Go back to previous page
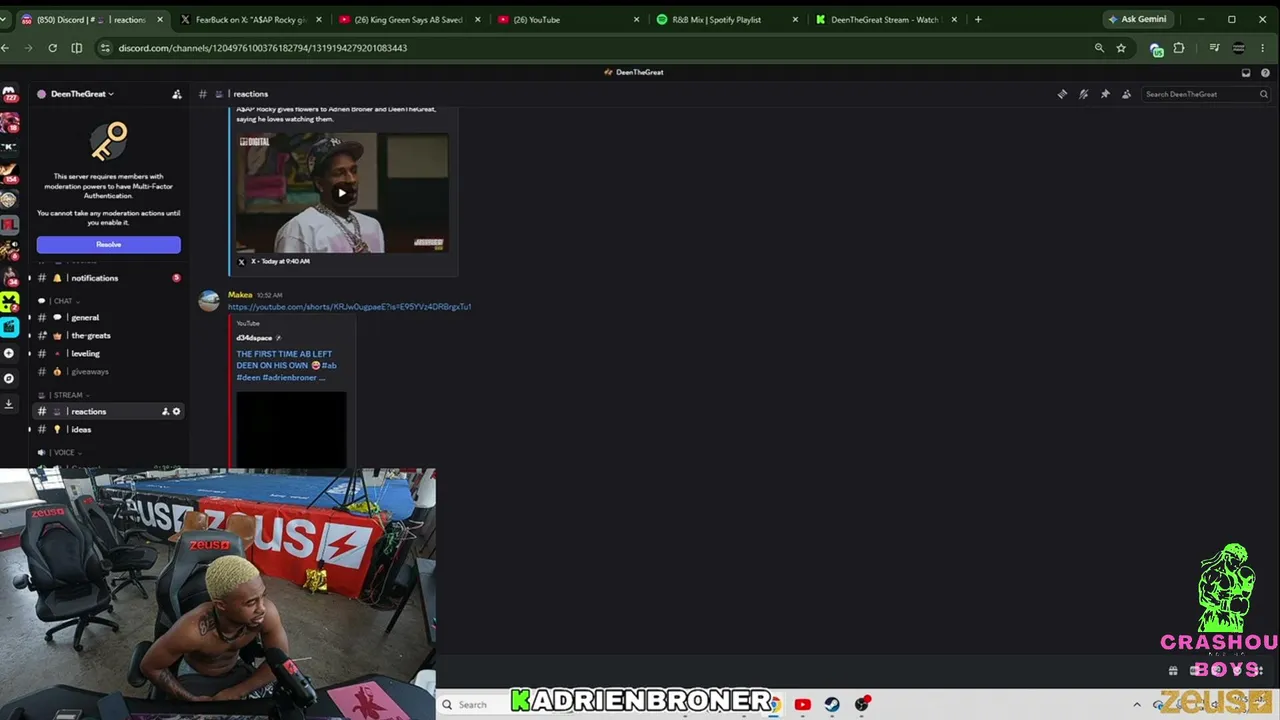The width and height of the screenshot is (1280, 720). (x=5, y=48)
